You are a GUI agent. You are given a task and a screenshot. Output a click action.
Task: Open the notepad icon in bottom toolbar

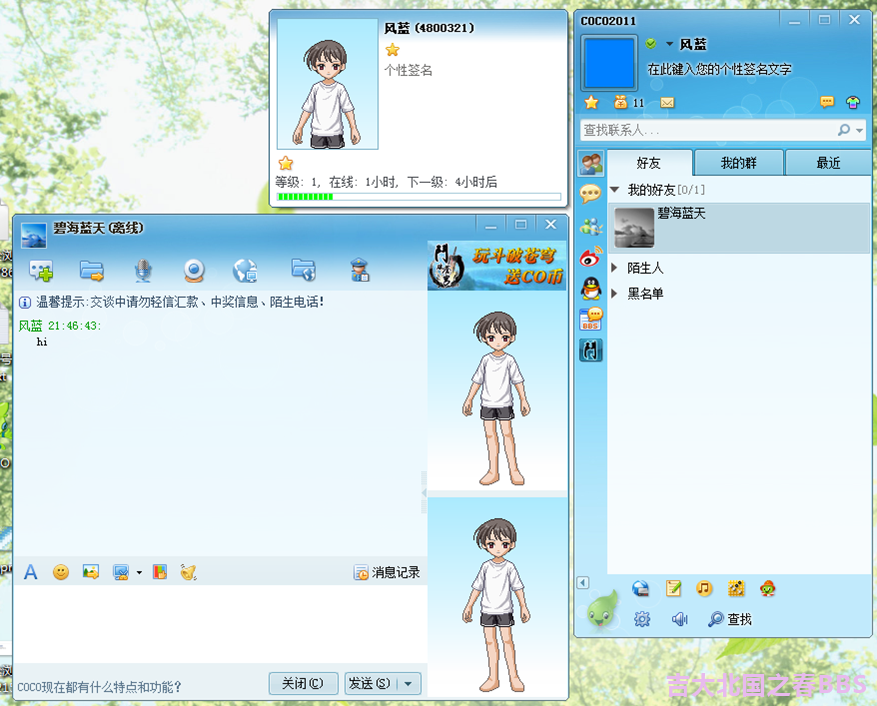pos(673,588)
